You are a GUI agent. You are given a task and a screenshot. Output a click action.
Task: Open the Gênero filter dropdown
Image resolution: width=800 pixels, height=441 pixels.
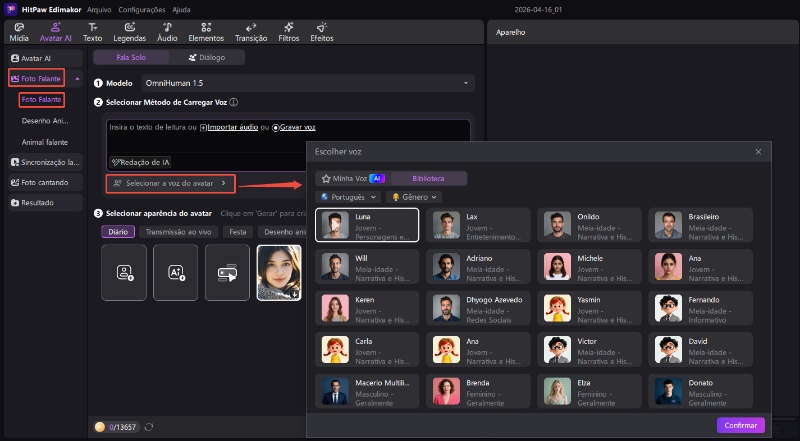tap(415, 197)
